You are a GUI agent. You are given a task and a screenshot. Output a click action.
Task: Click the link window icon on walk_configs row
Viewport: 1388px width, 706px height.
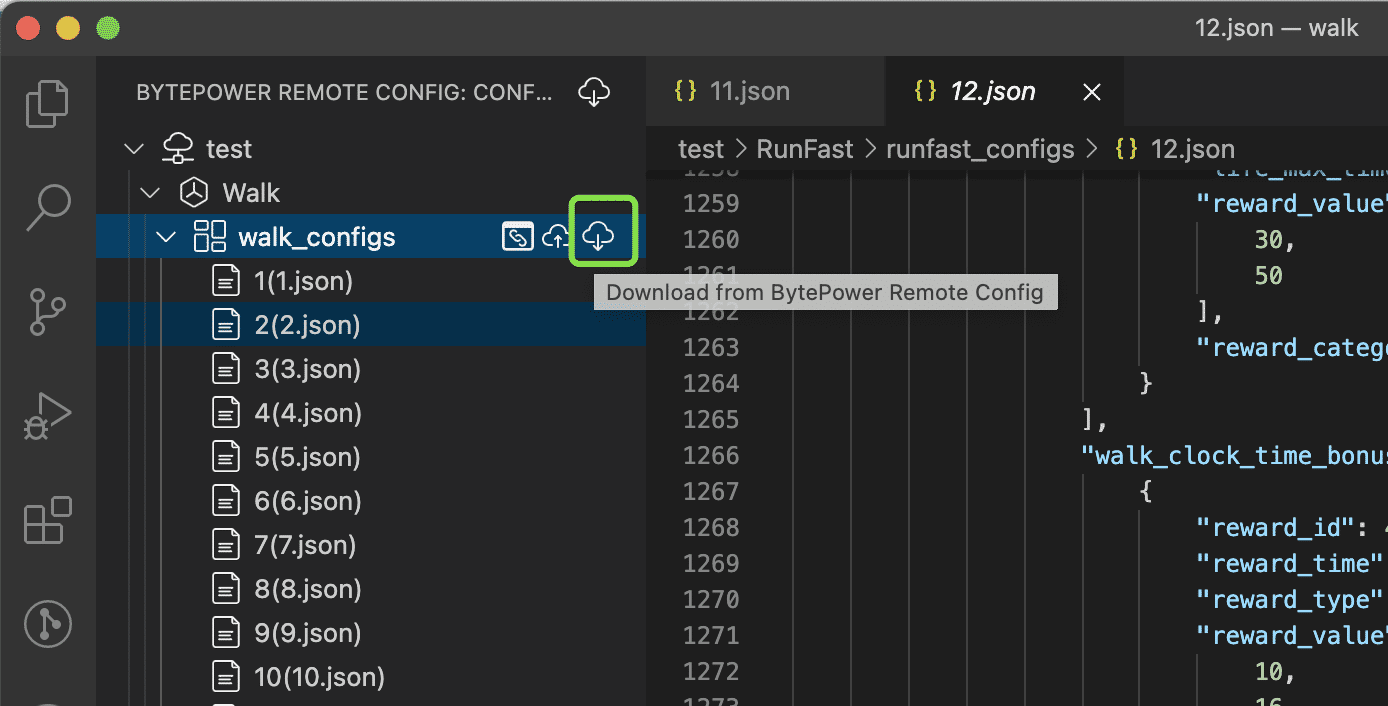click(x=517, y=237)
